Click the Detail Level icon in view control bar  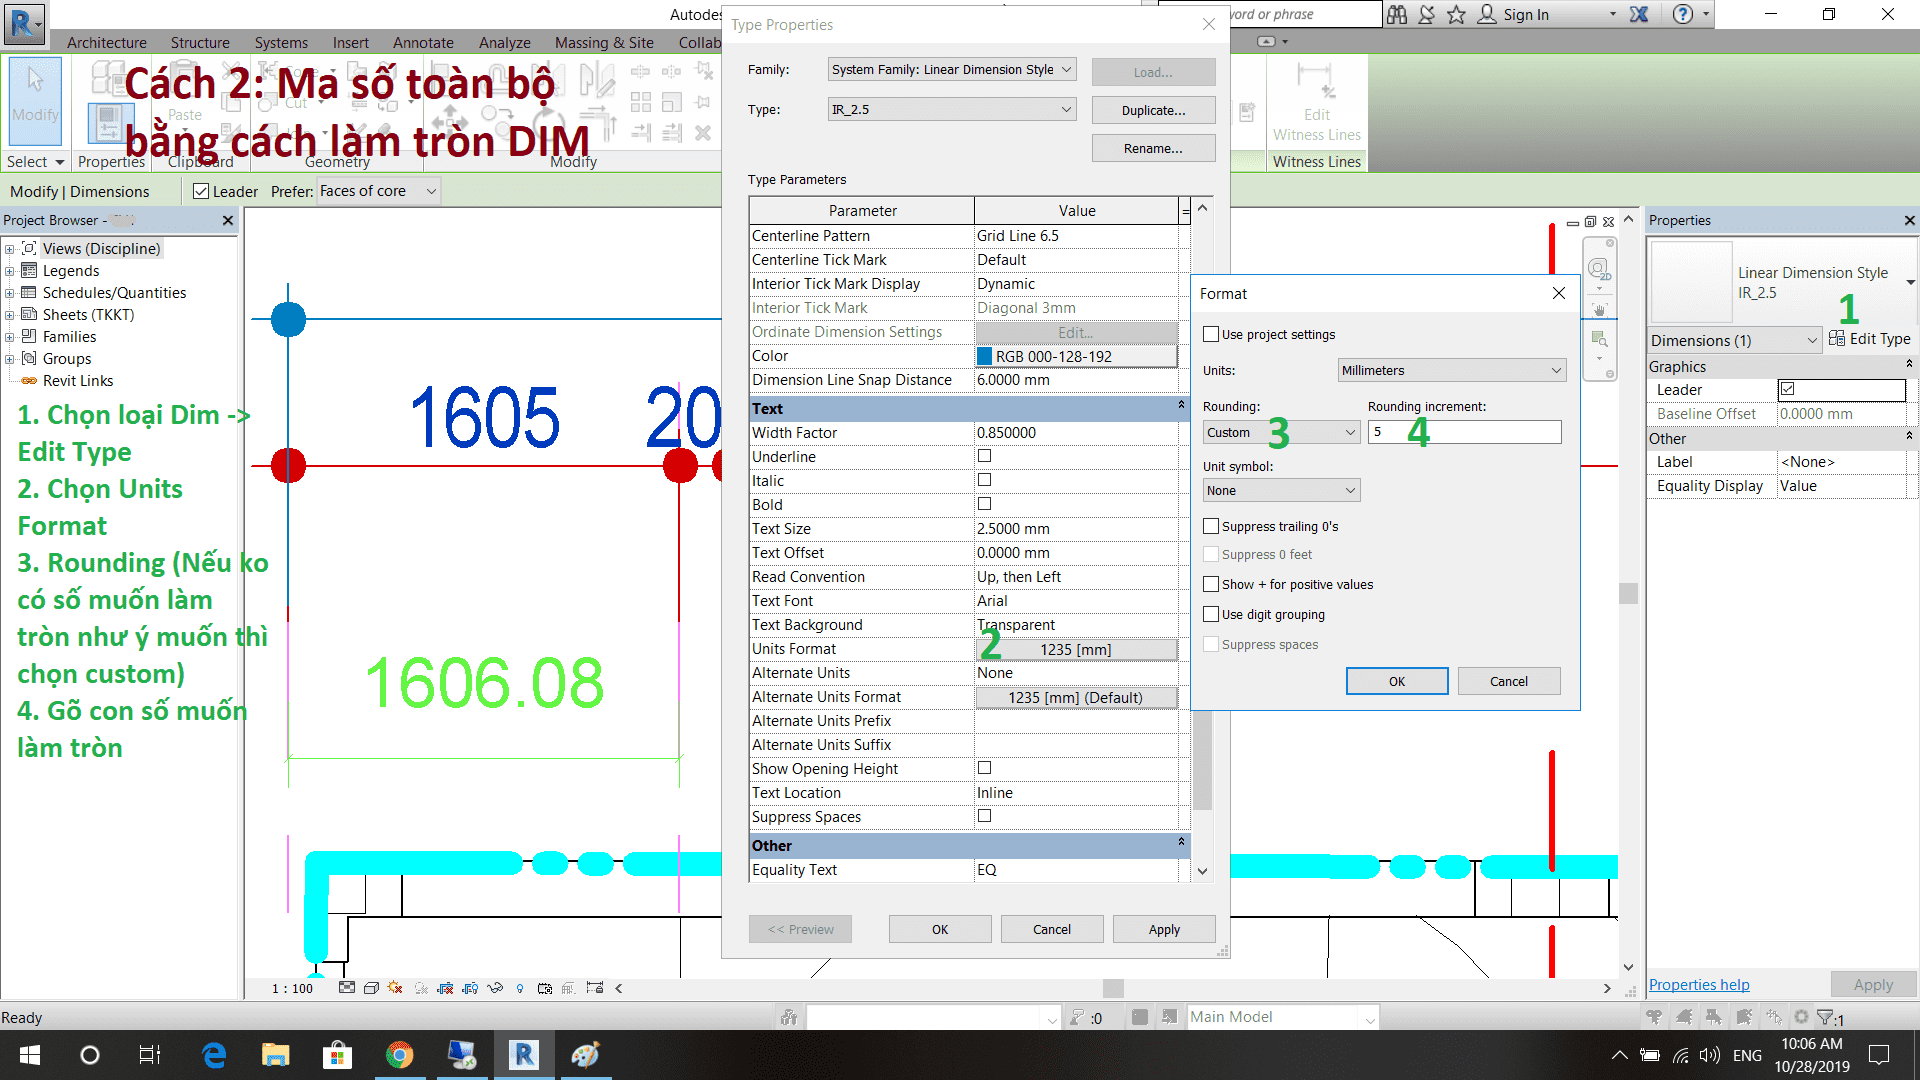pyautogui.click(x=347, y=988)
